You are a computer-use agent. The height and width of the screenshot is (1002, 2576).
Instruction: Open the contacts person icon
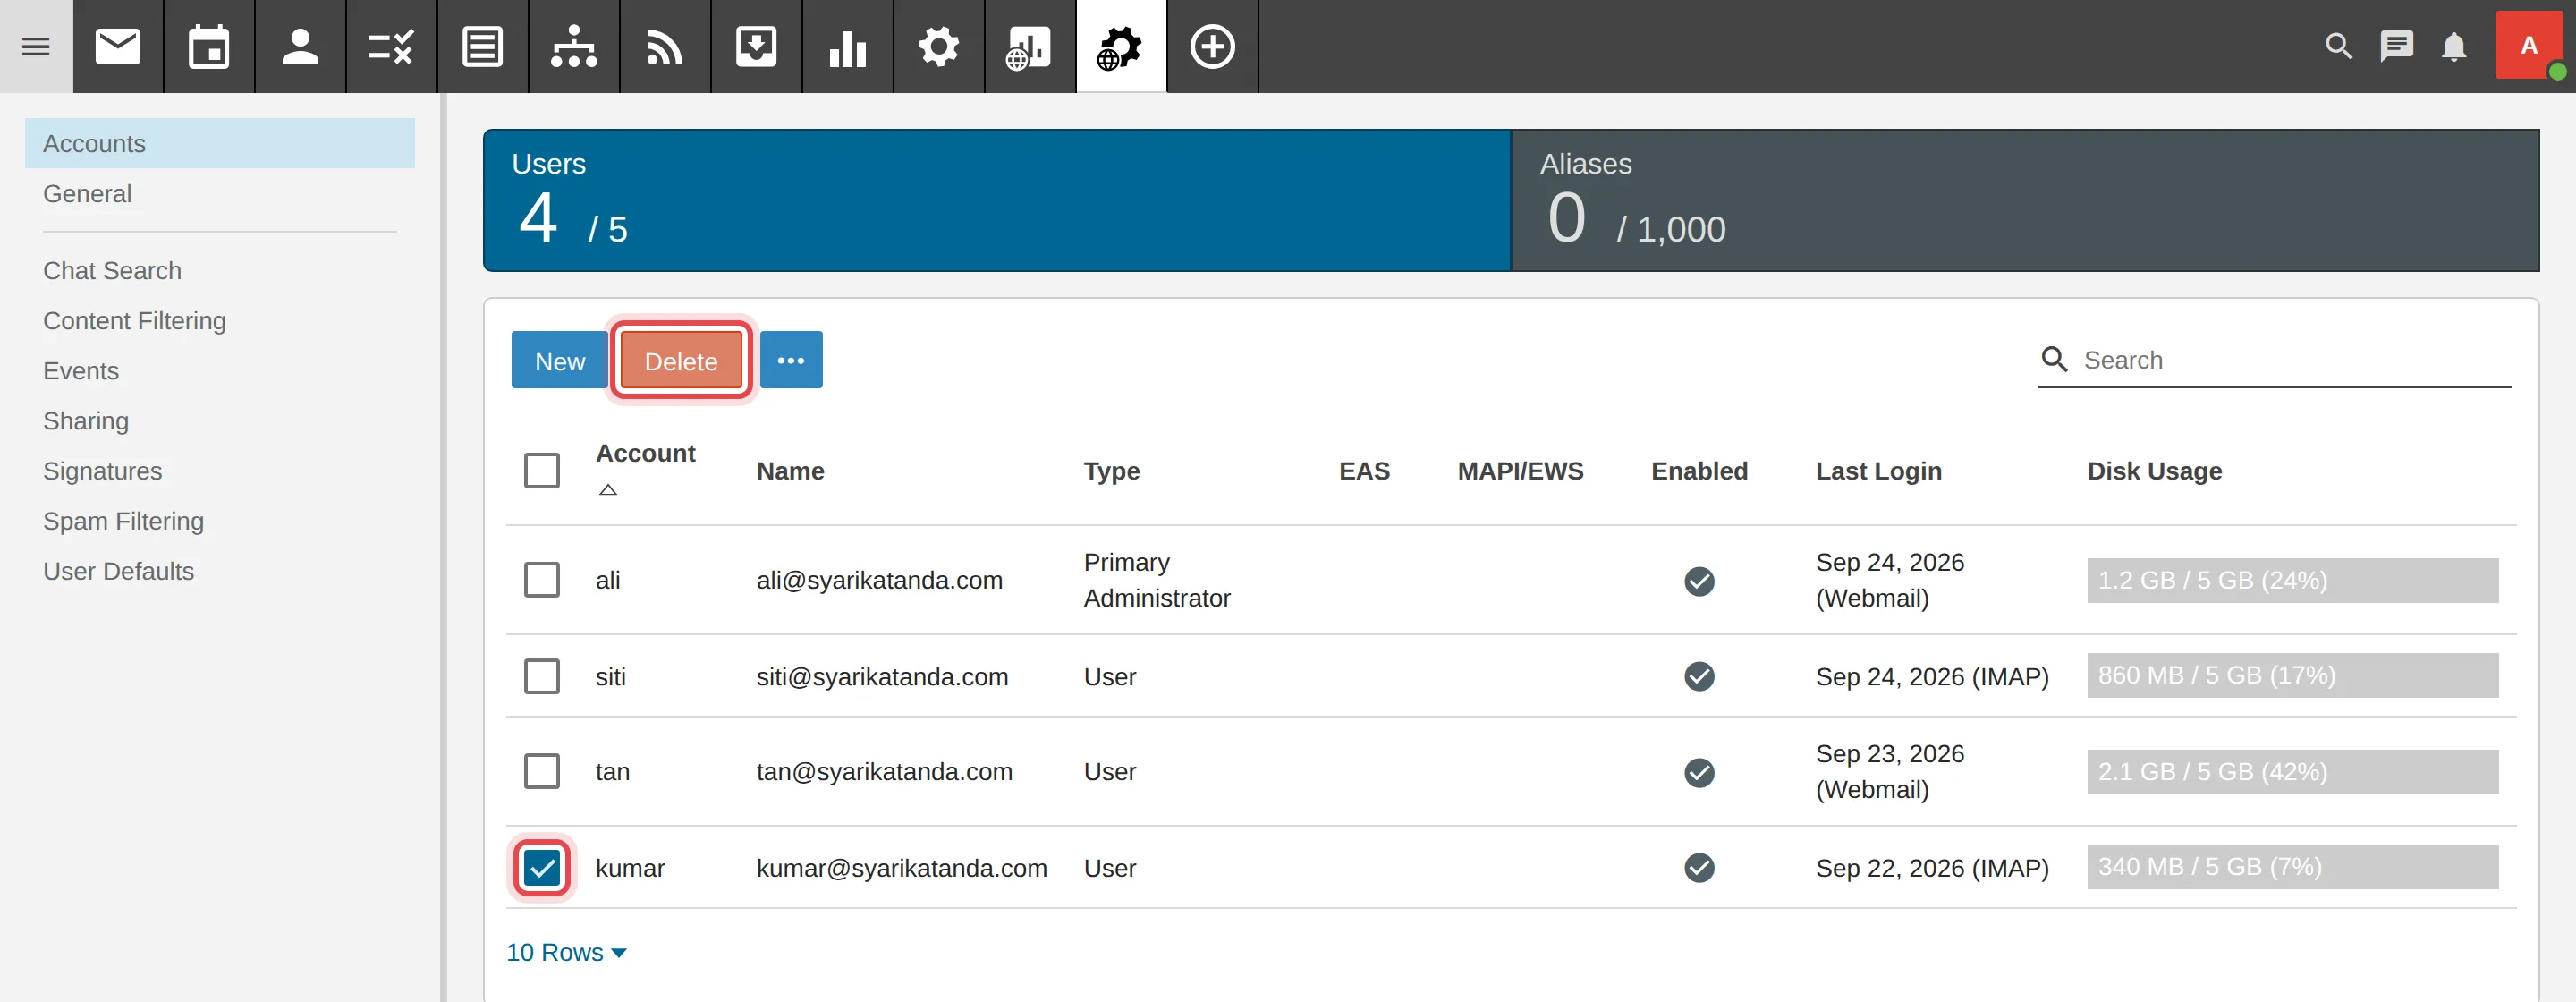300,46
